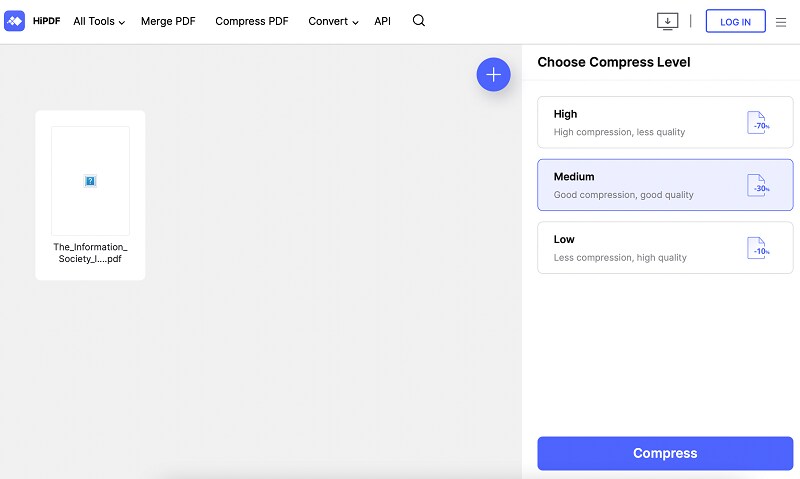This screenshot has width=800, height=479.
Task: Select the Low compression level
Action: tap(665, 248)
